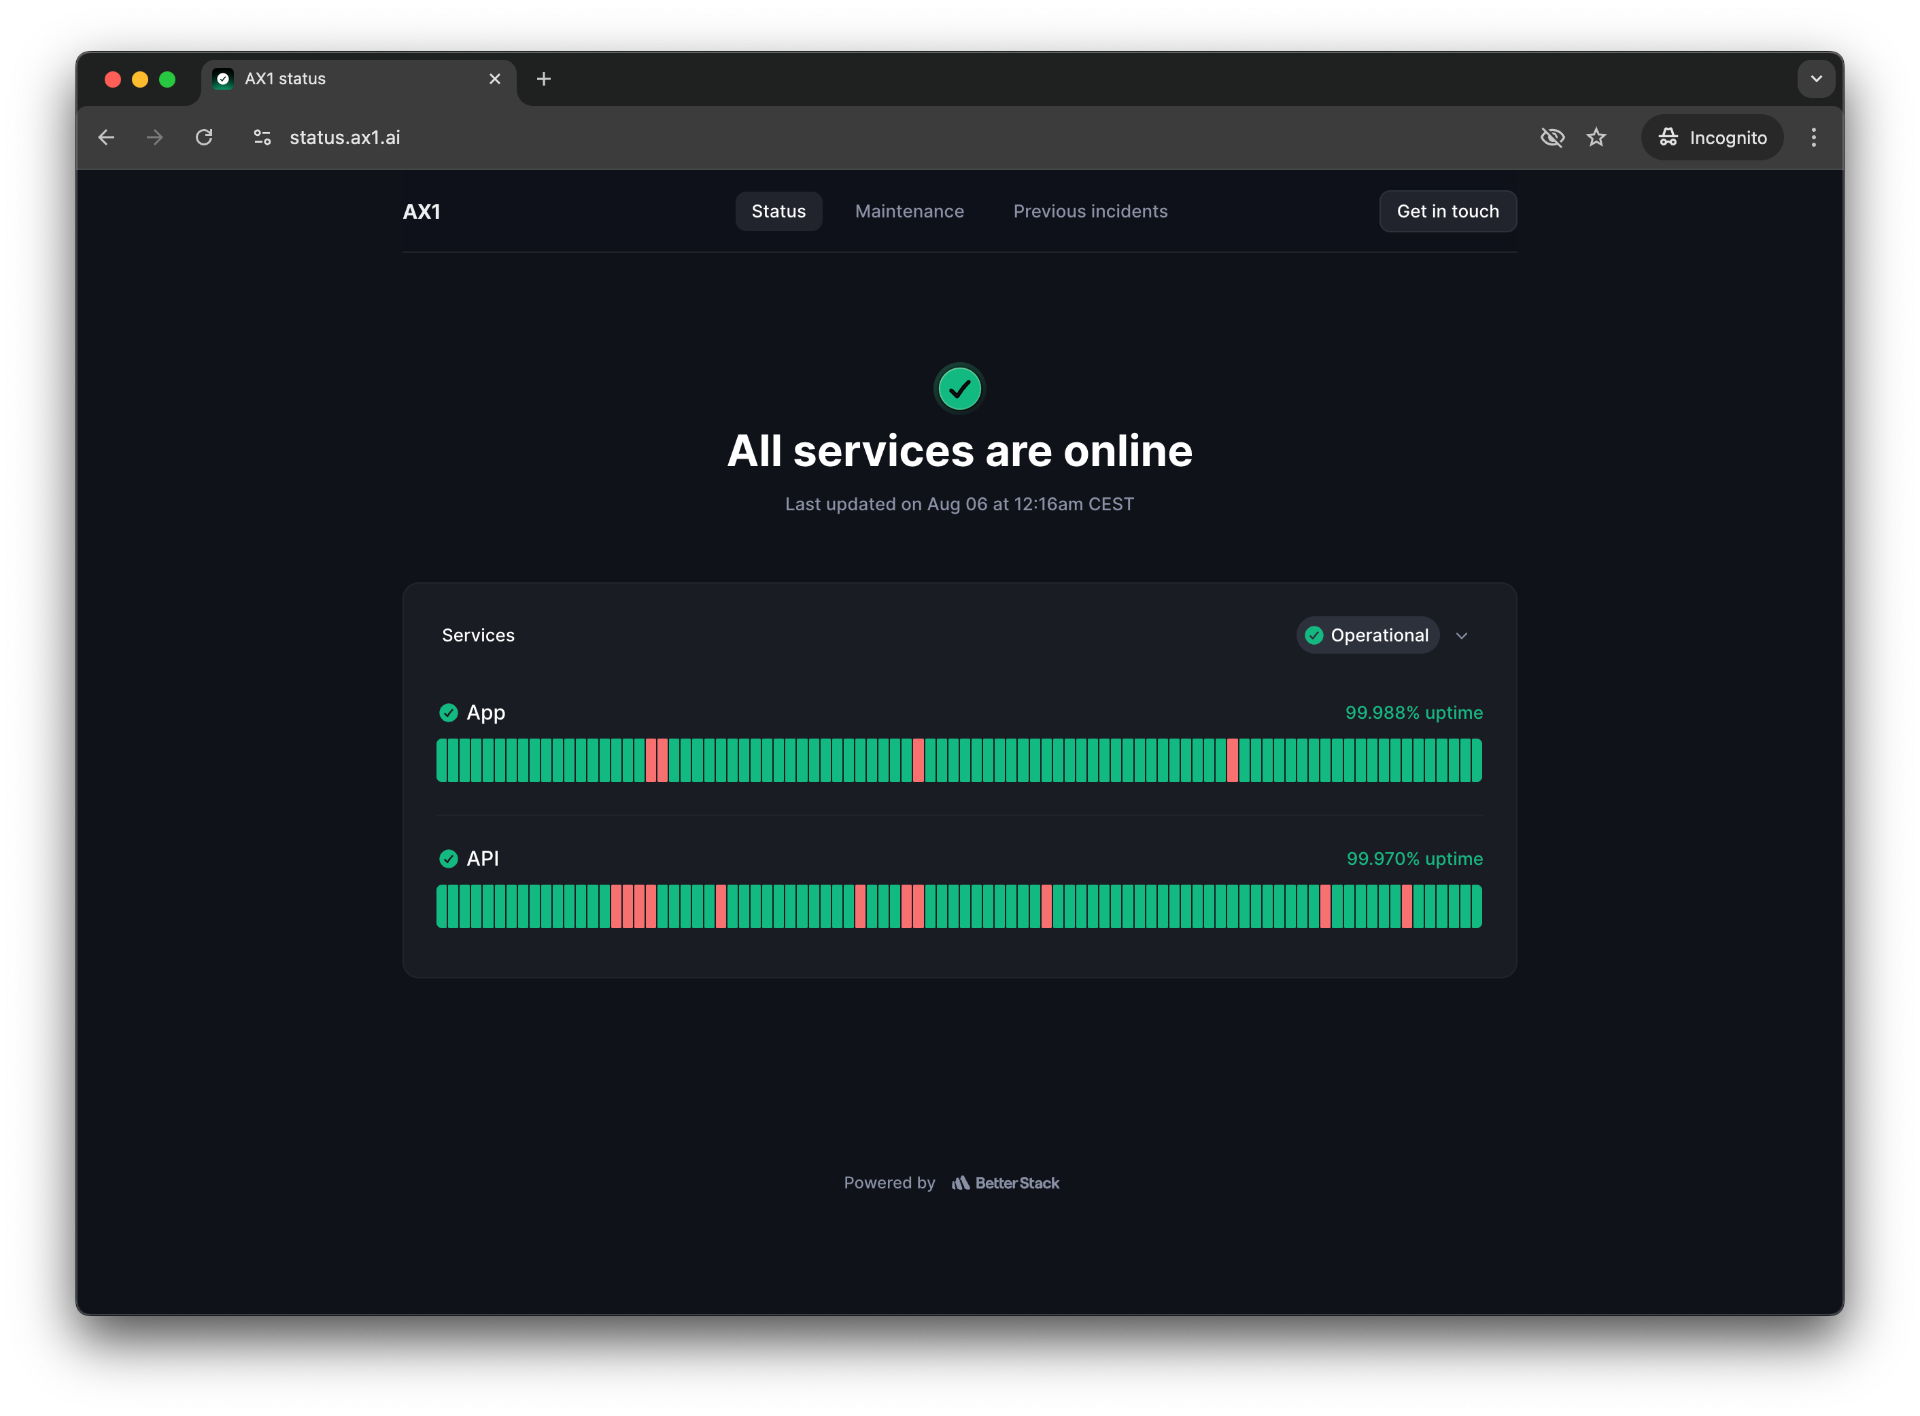Toggle the third-party cookies eye icon
1920x1416 pixels.
coord(1552,137)
